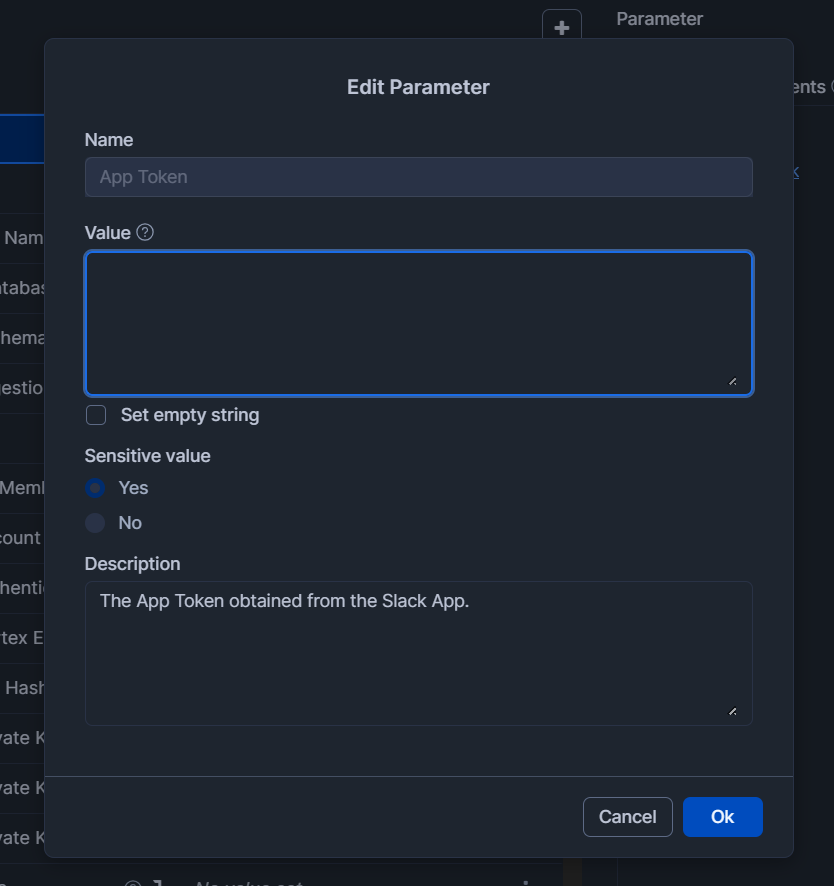Screen dimensions: 834x886
Task: Select the partially hidden Hash row
Action: (22, 688)
